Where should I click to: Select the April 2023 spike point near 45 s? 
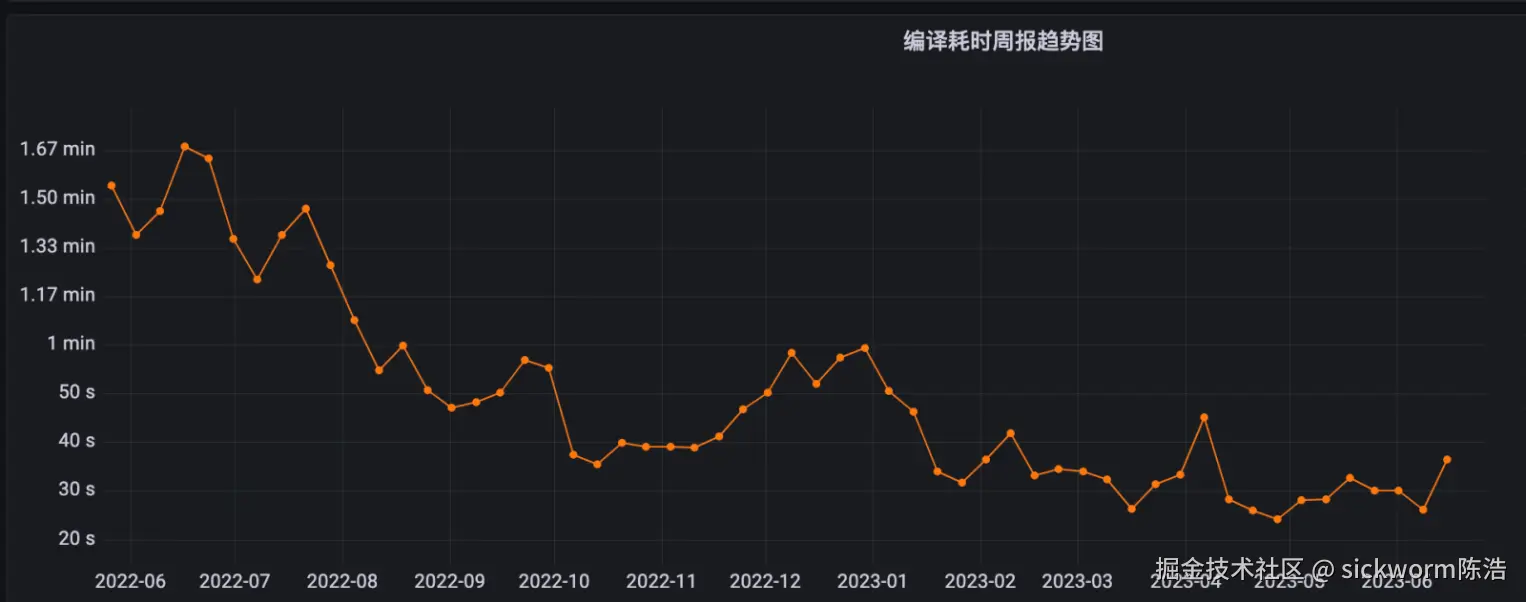[1204, 418]
